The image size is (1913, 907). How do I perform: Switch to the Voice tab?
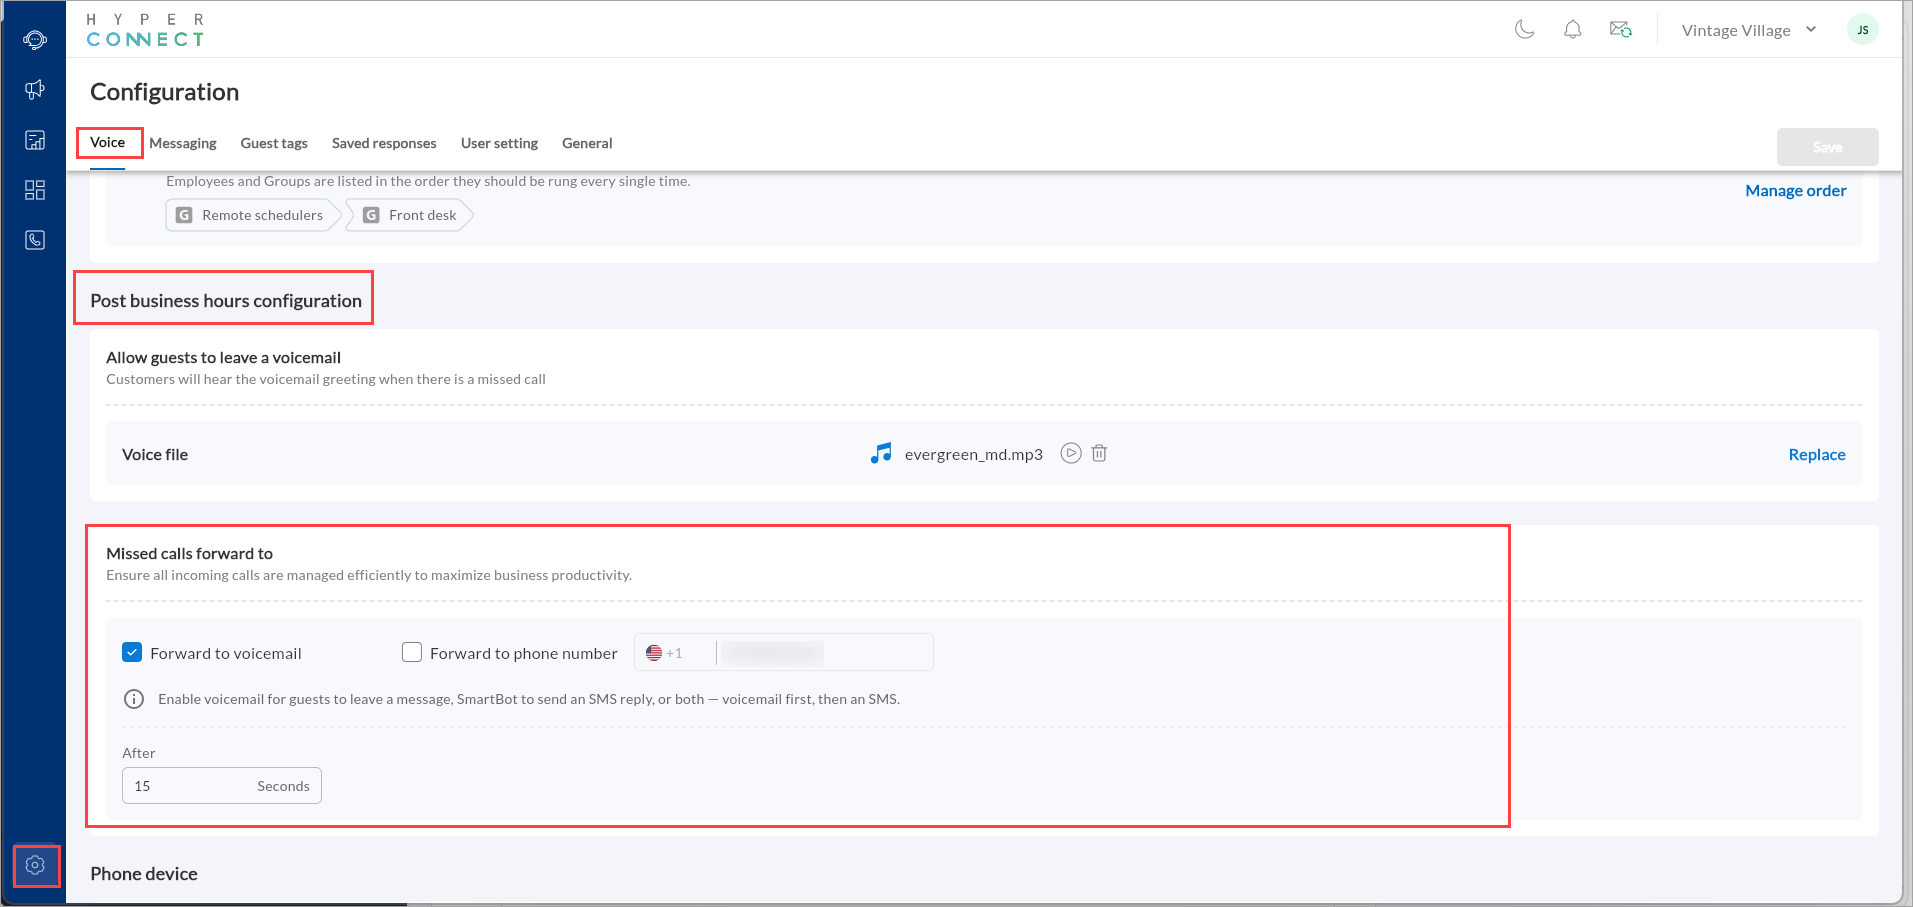[x=107, y=142]
